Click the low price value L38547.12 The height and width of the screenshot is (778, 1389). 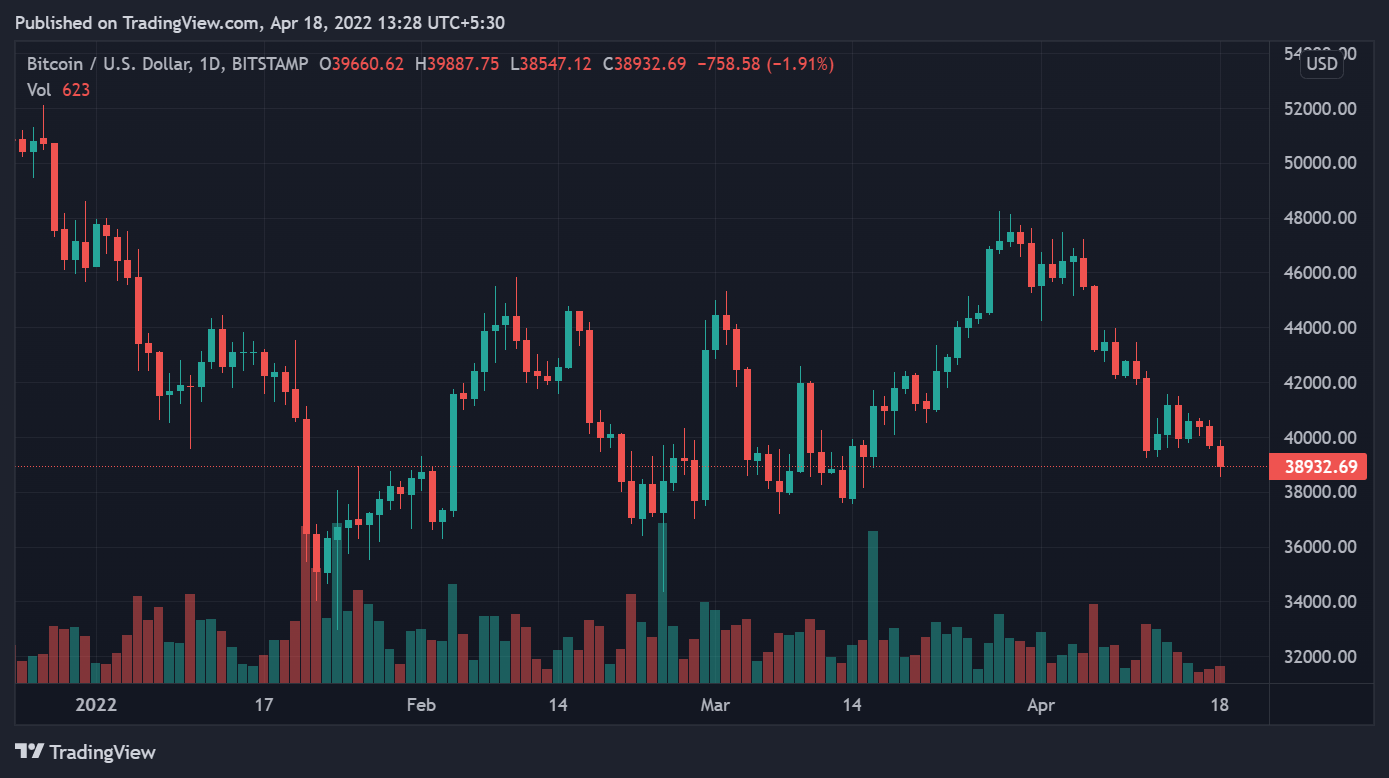point(553,64)
